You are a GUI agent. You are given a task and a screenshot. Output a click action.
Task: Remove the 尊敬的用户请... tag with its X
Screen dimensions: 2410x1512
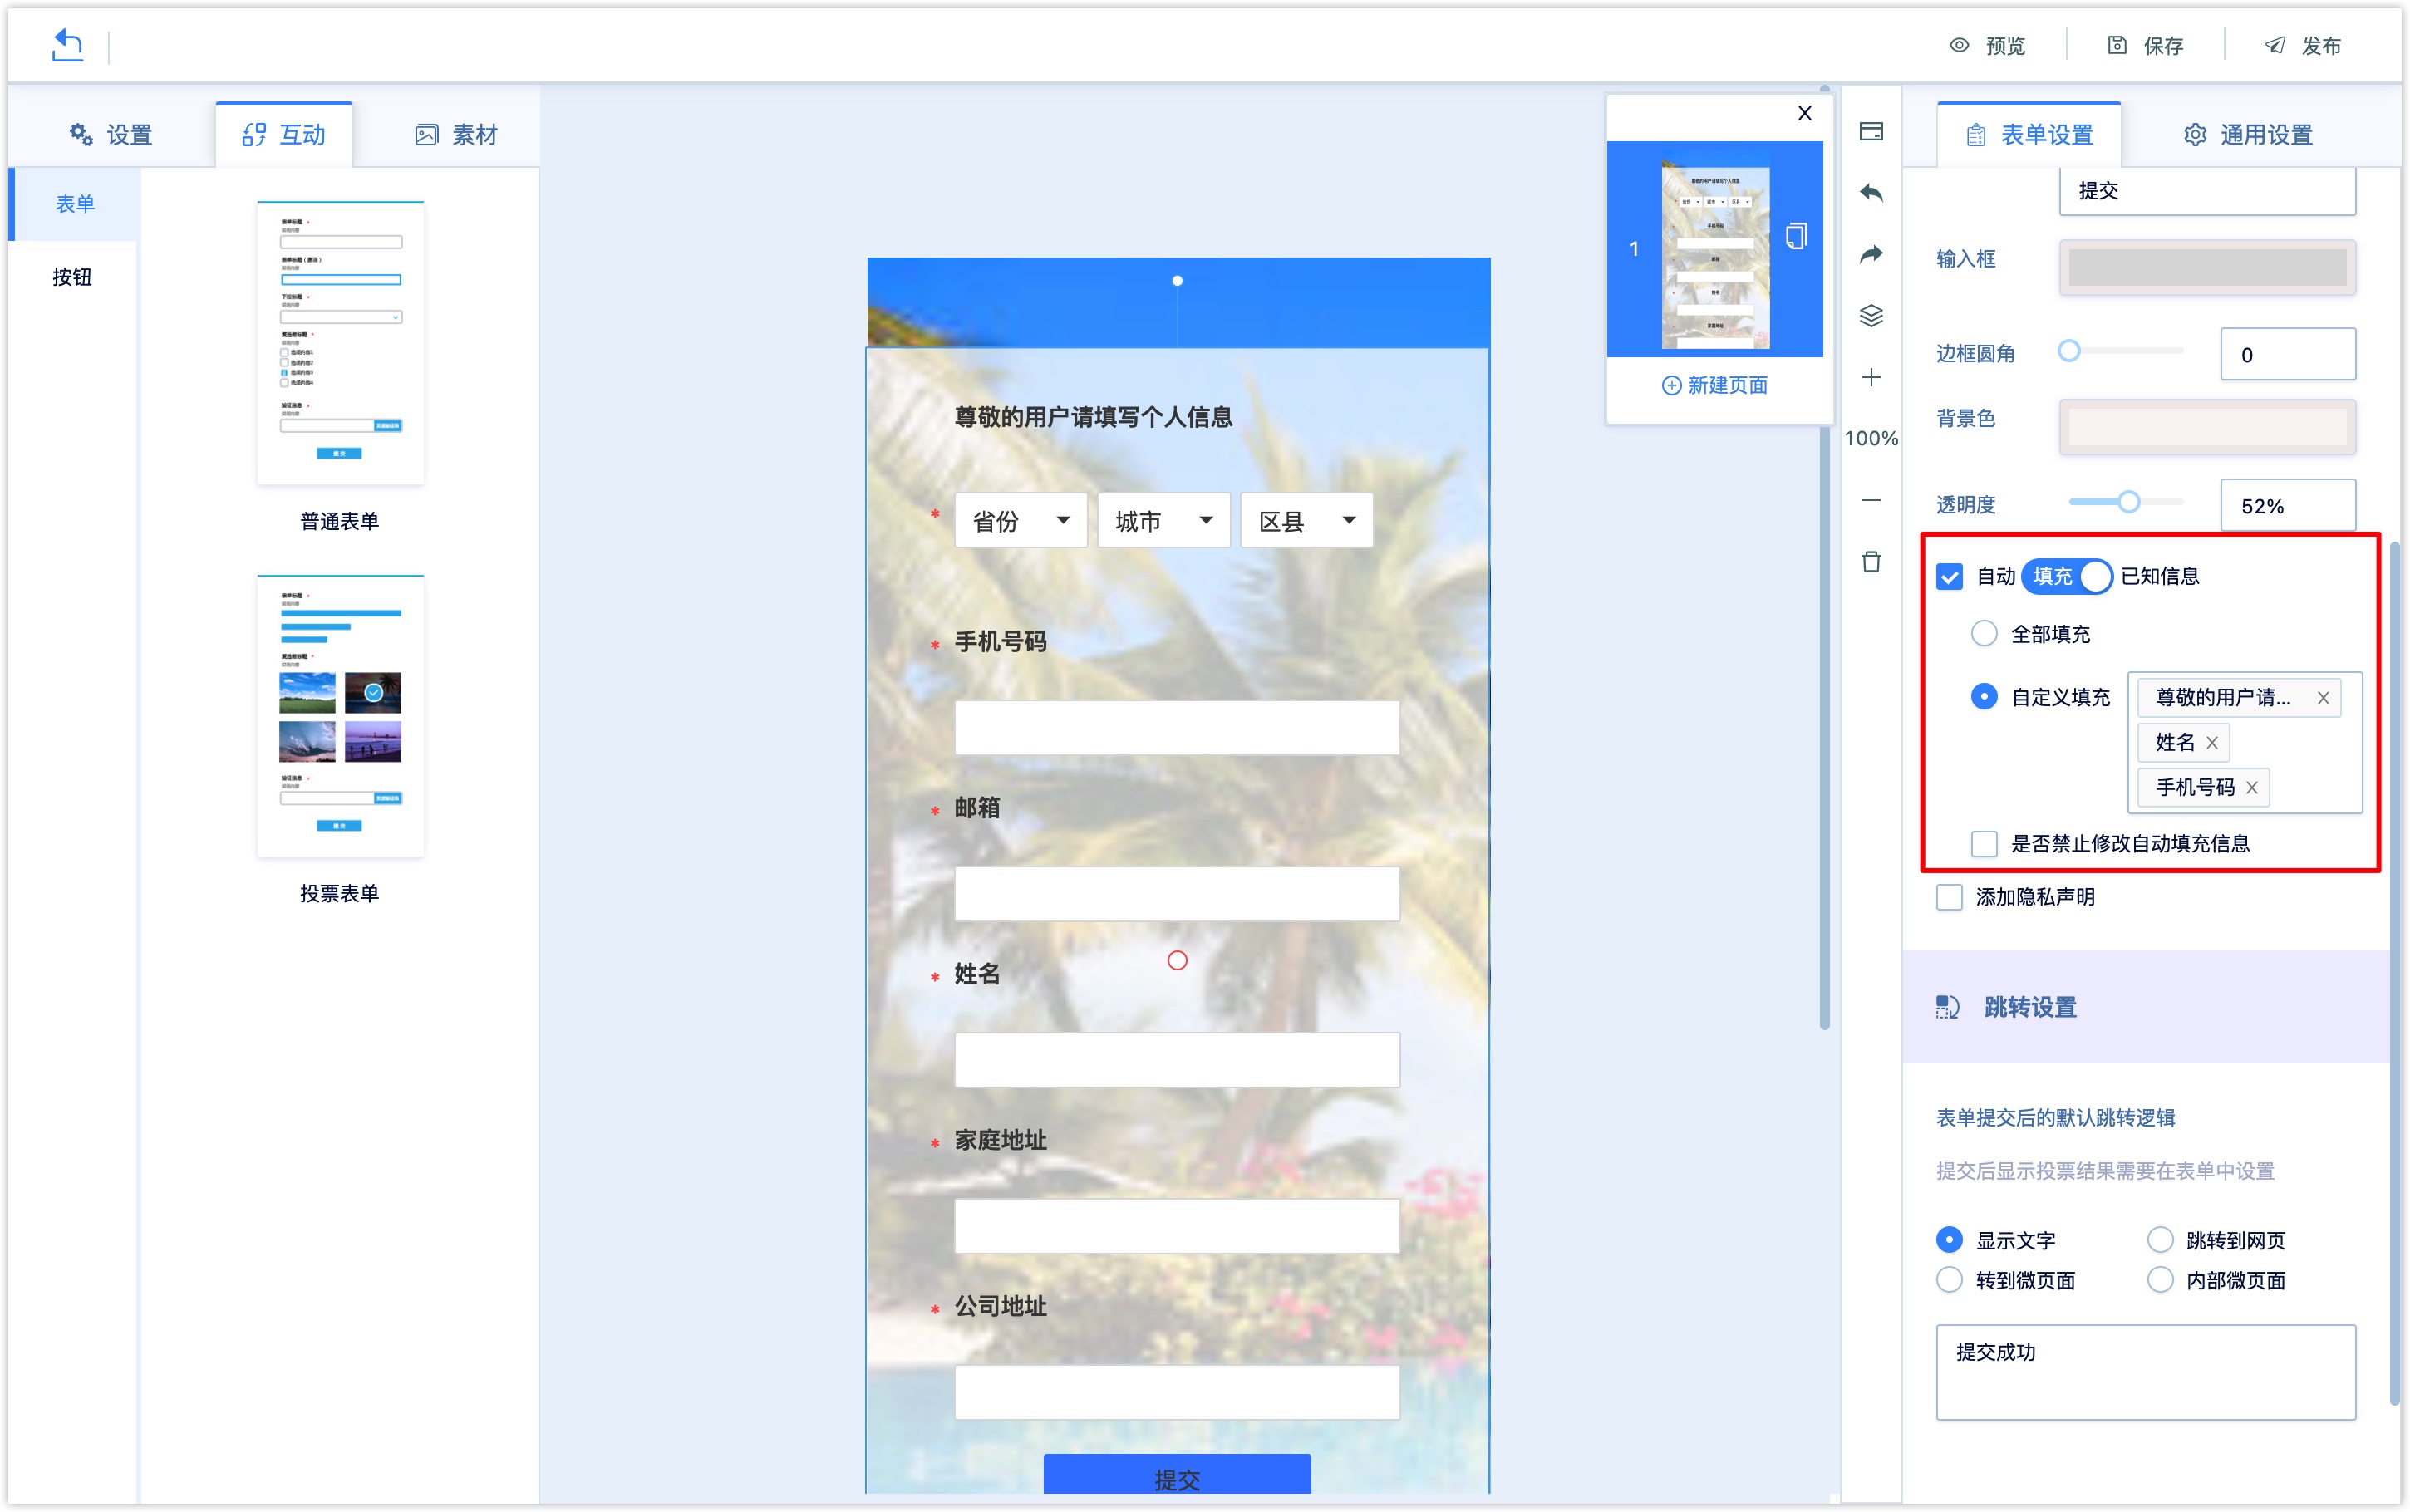tap(2323, 698)
